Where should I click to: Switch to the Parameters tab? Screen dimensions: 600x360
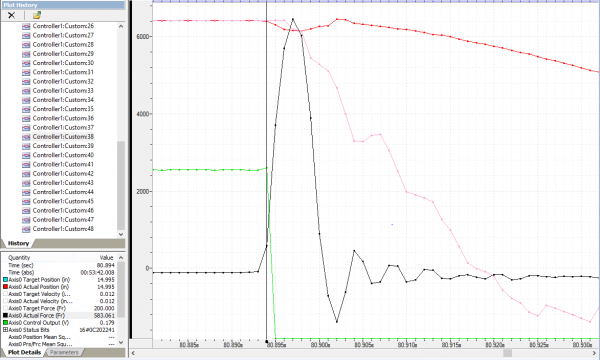[64, 352]
